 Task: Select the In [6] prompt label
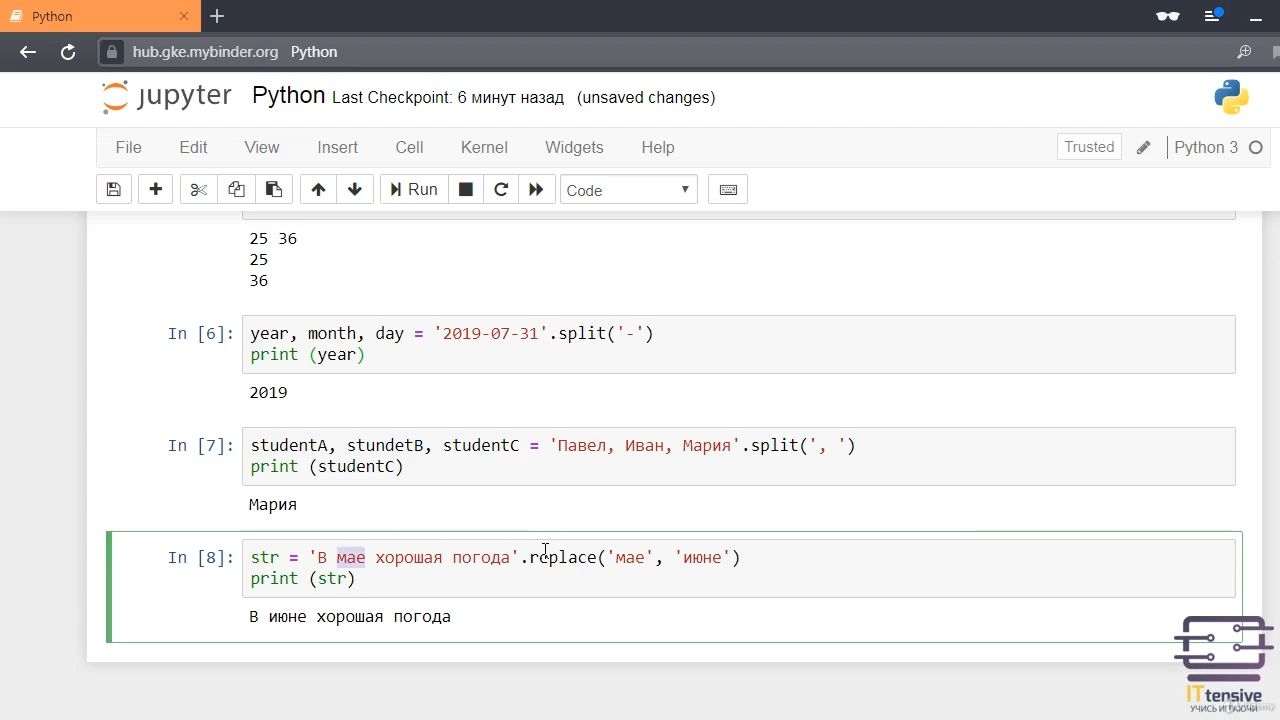point(200,334)
